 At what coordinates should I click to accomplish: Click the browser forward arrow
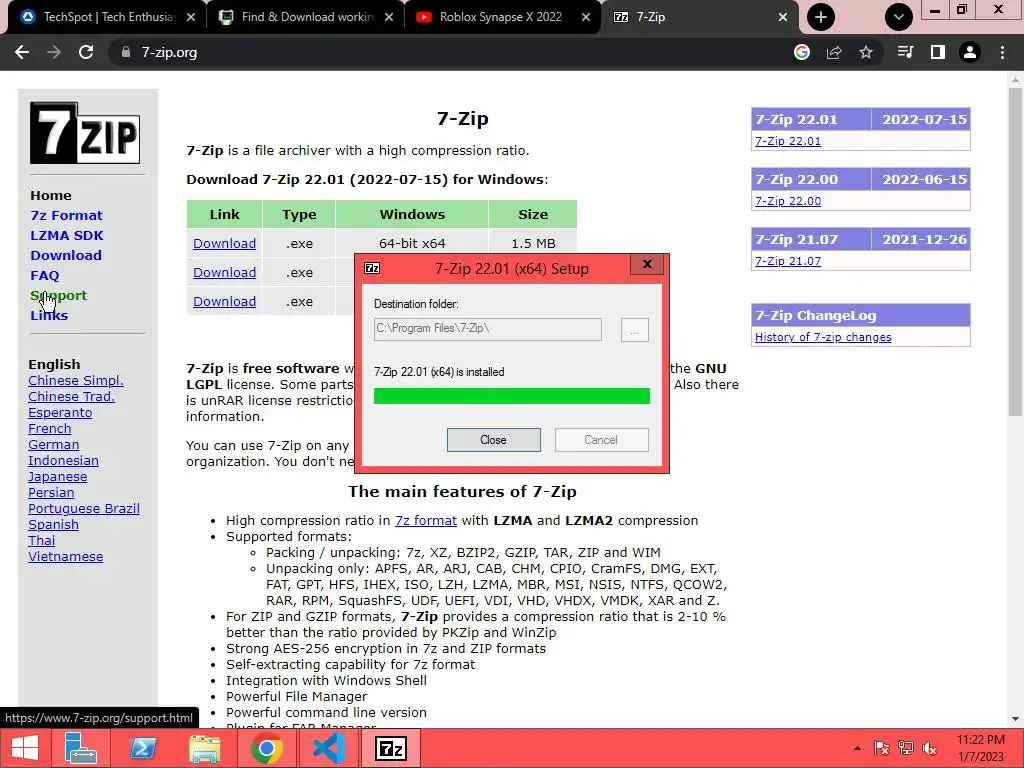(54, 52)
